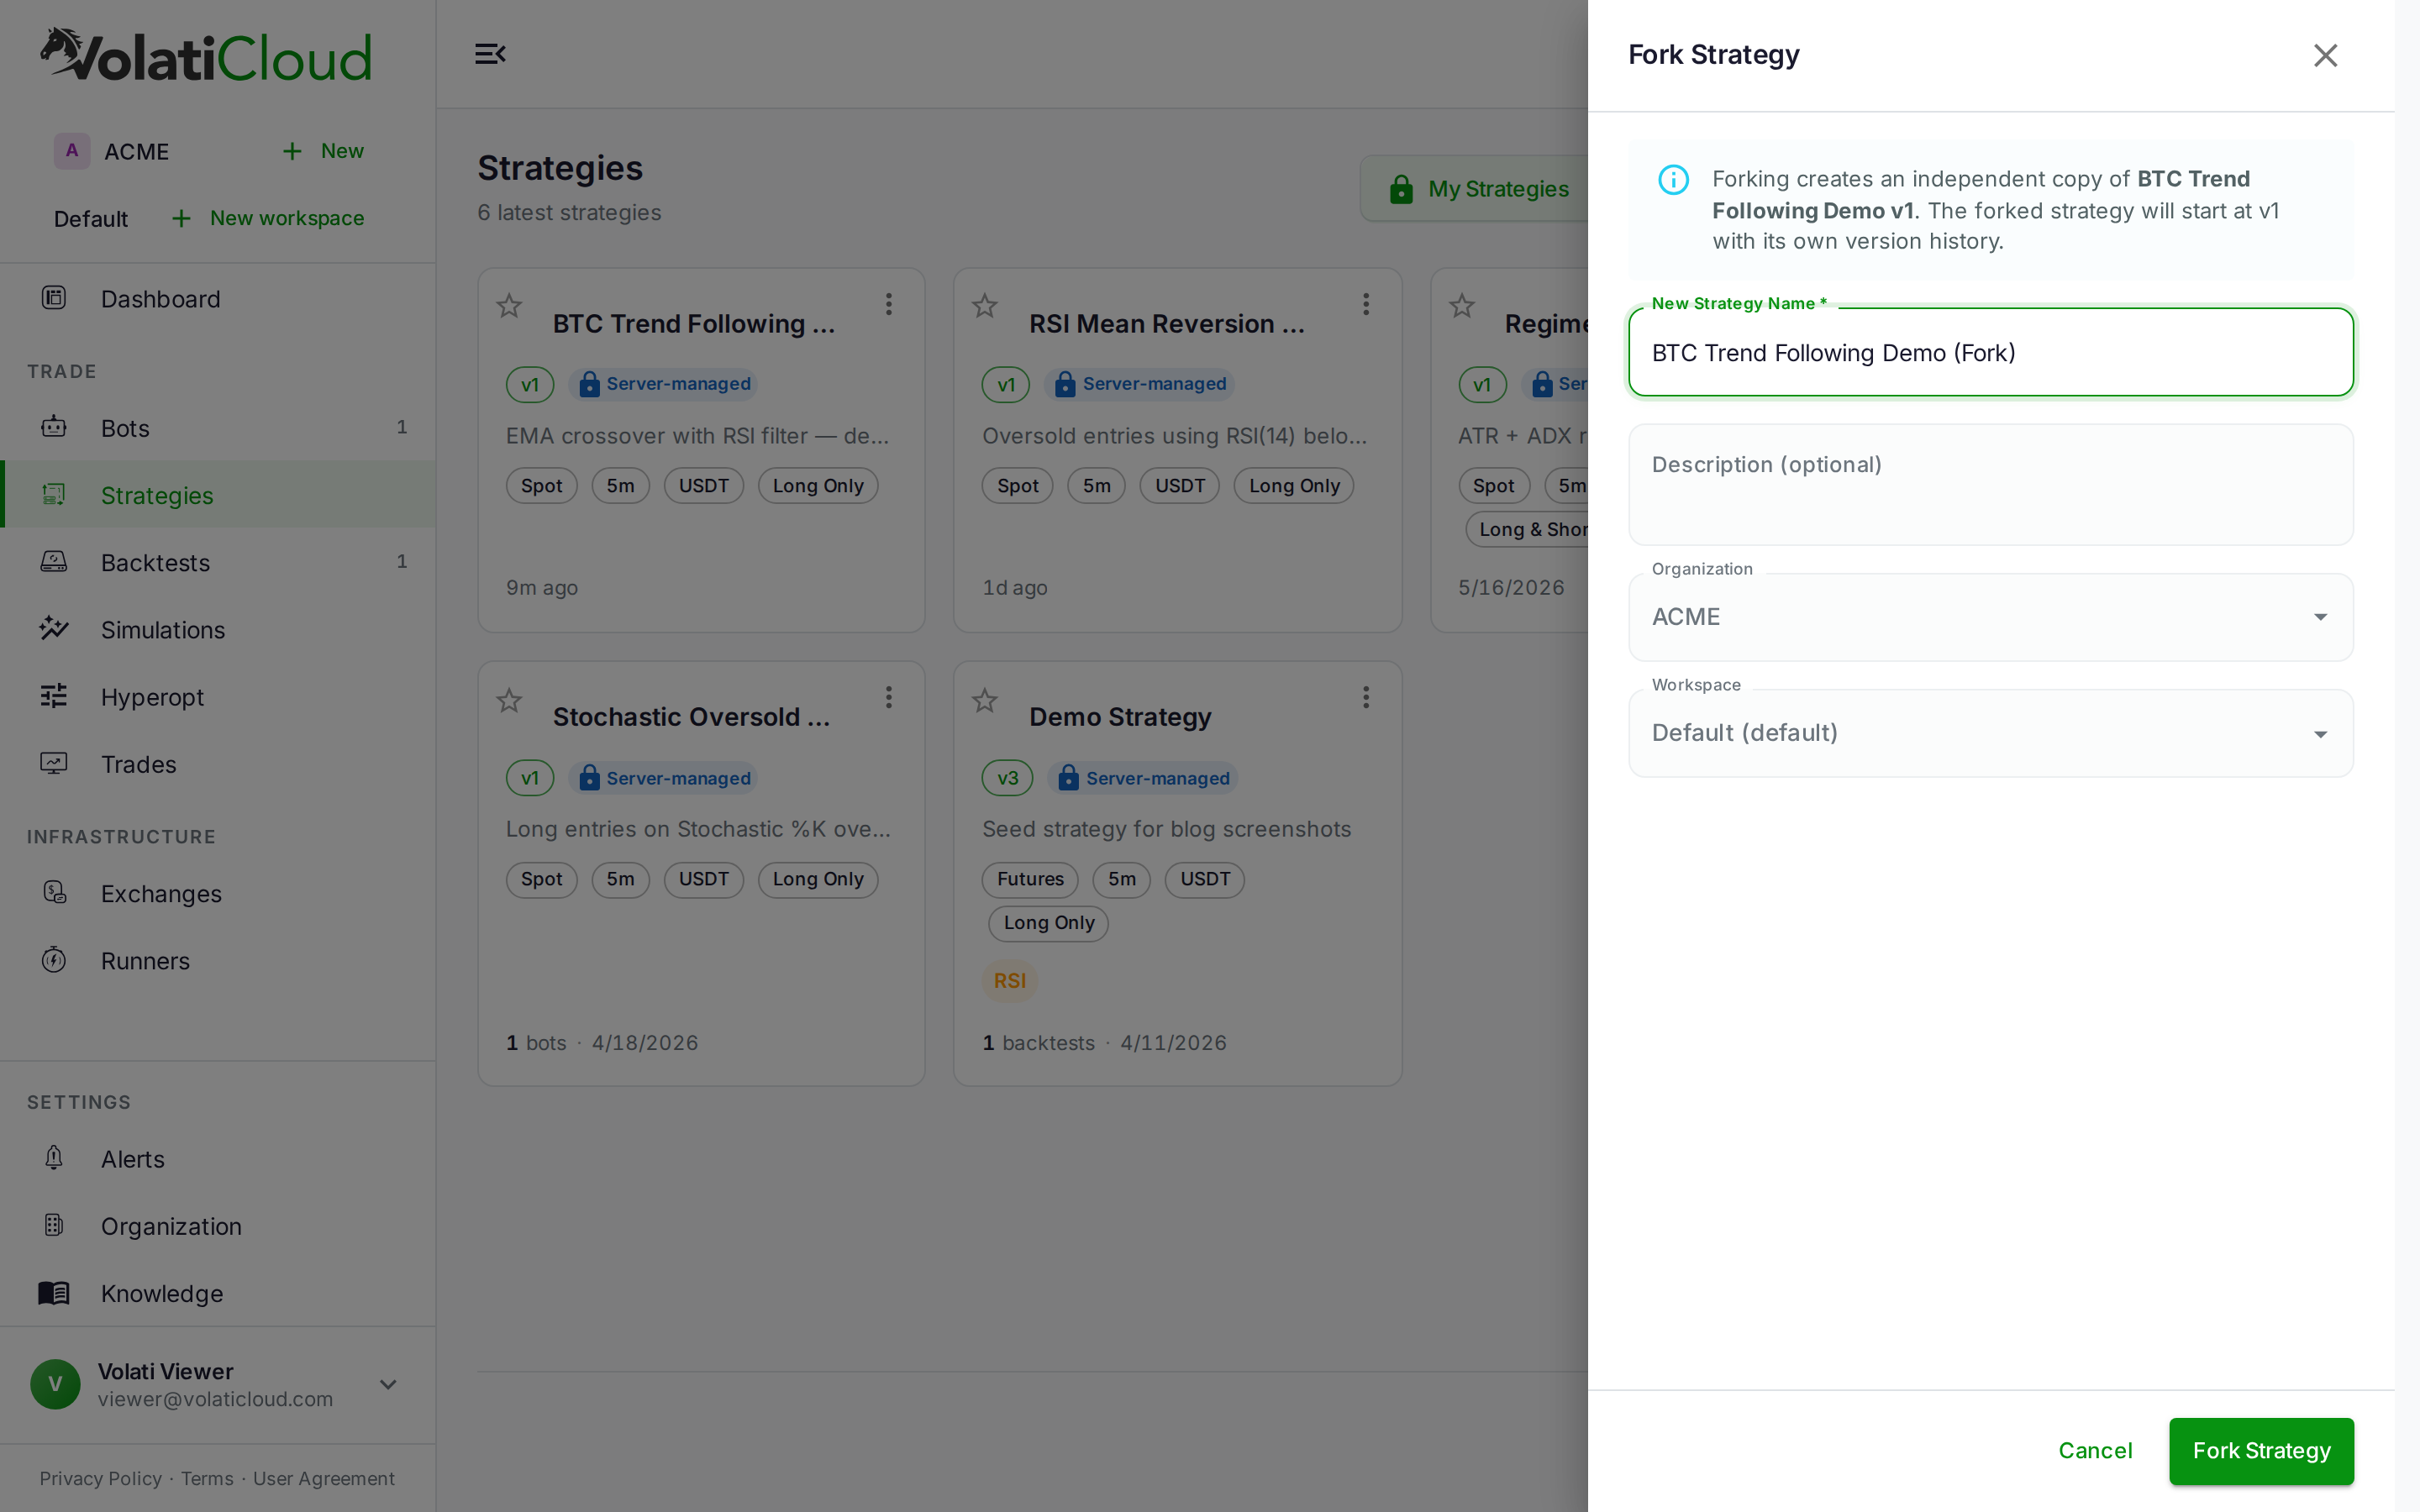This screenshot has height=1512, width=2420.
Task: Open Stochastic Oversold options menu
Action: [x=888, y=697]
